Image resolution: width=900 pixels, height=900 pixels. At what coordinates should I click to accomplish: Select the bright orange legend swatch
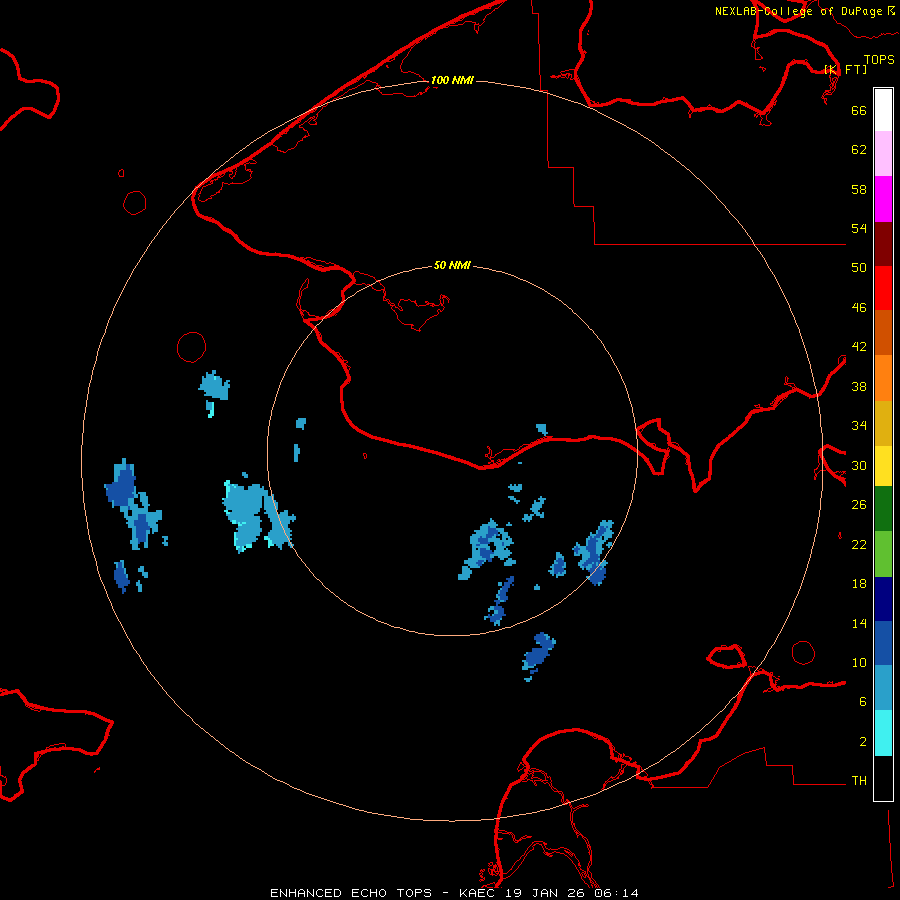point(883,378)
